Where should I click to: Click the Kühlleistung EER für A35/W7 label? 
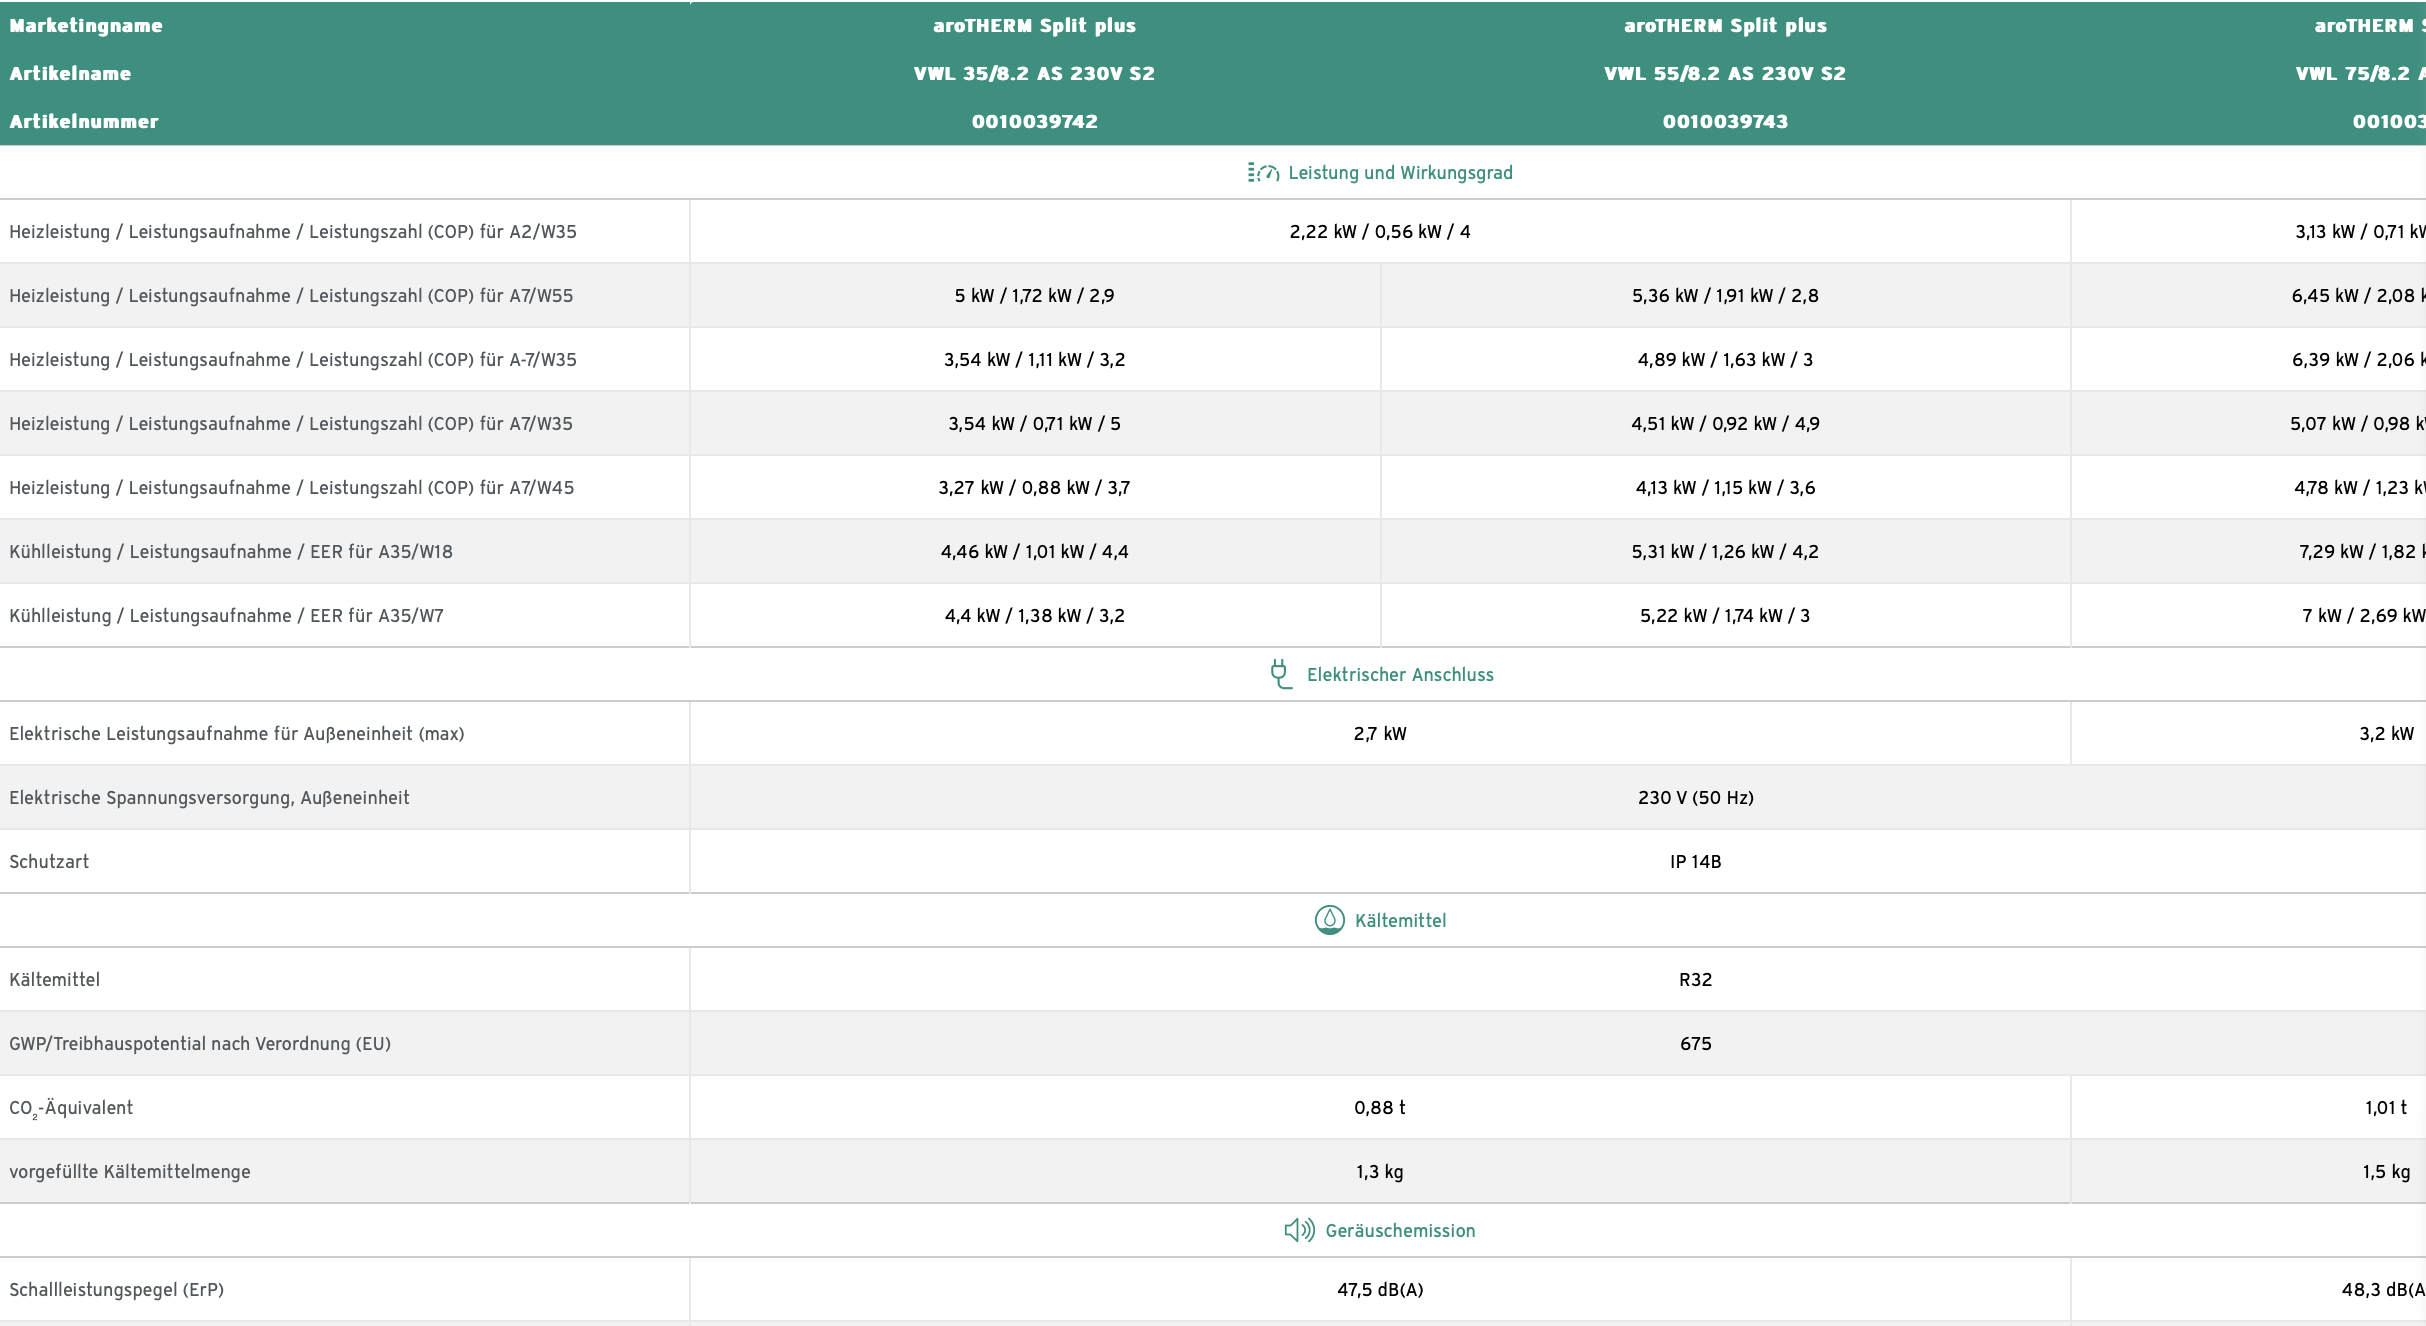coord(226,616)
